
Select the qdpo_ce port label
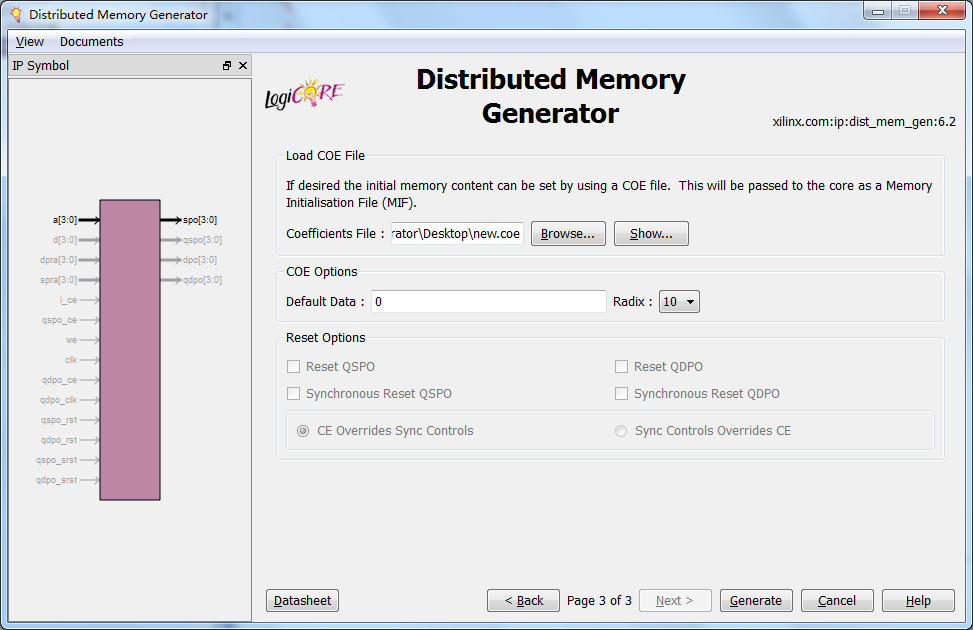60,380
